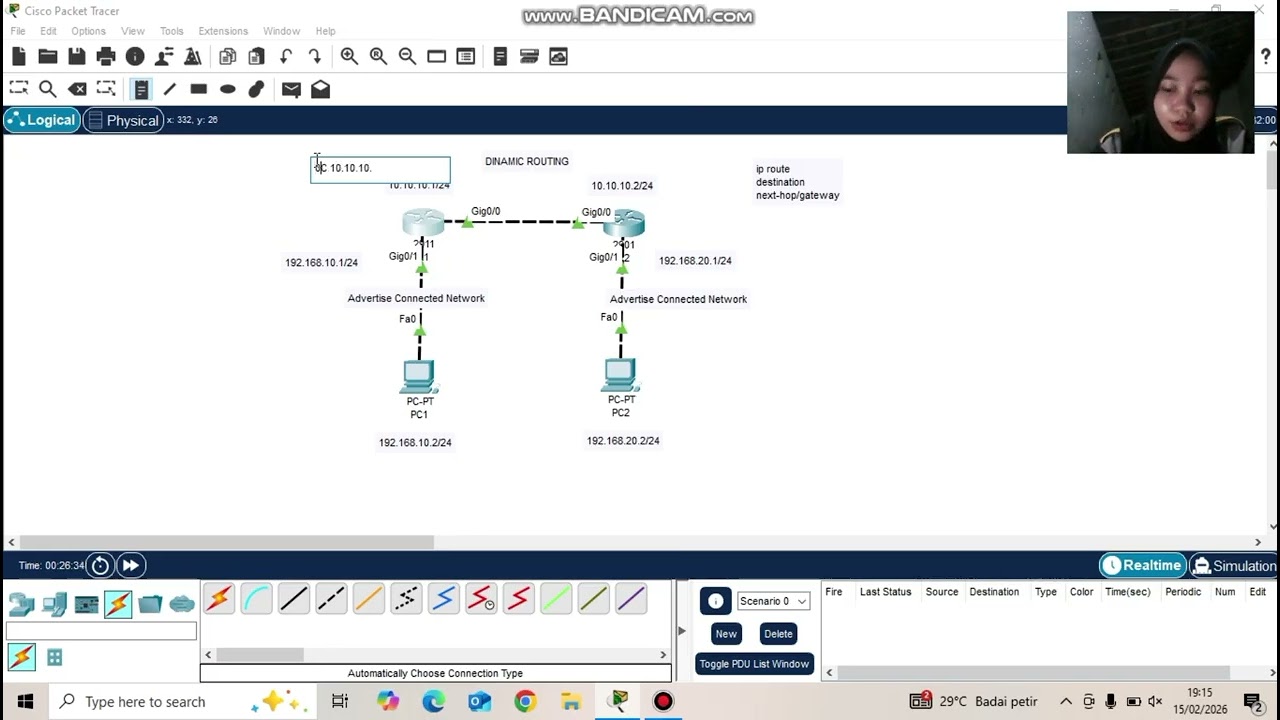Toggle the Place Note tool
The height and width of the screenshot is (720, 1280).
pos(141,89)
